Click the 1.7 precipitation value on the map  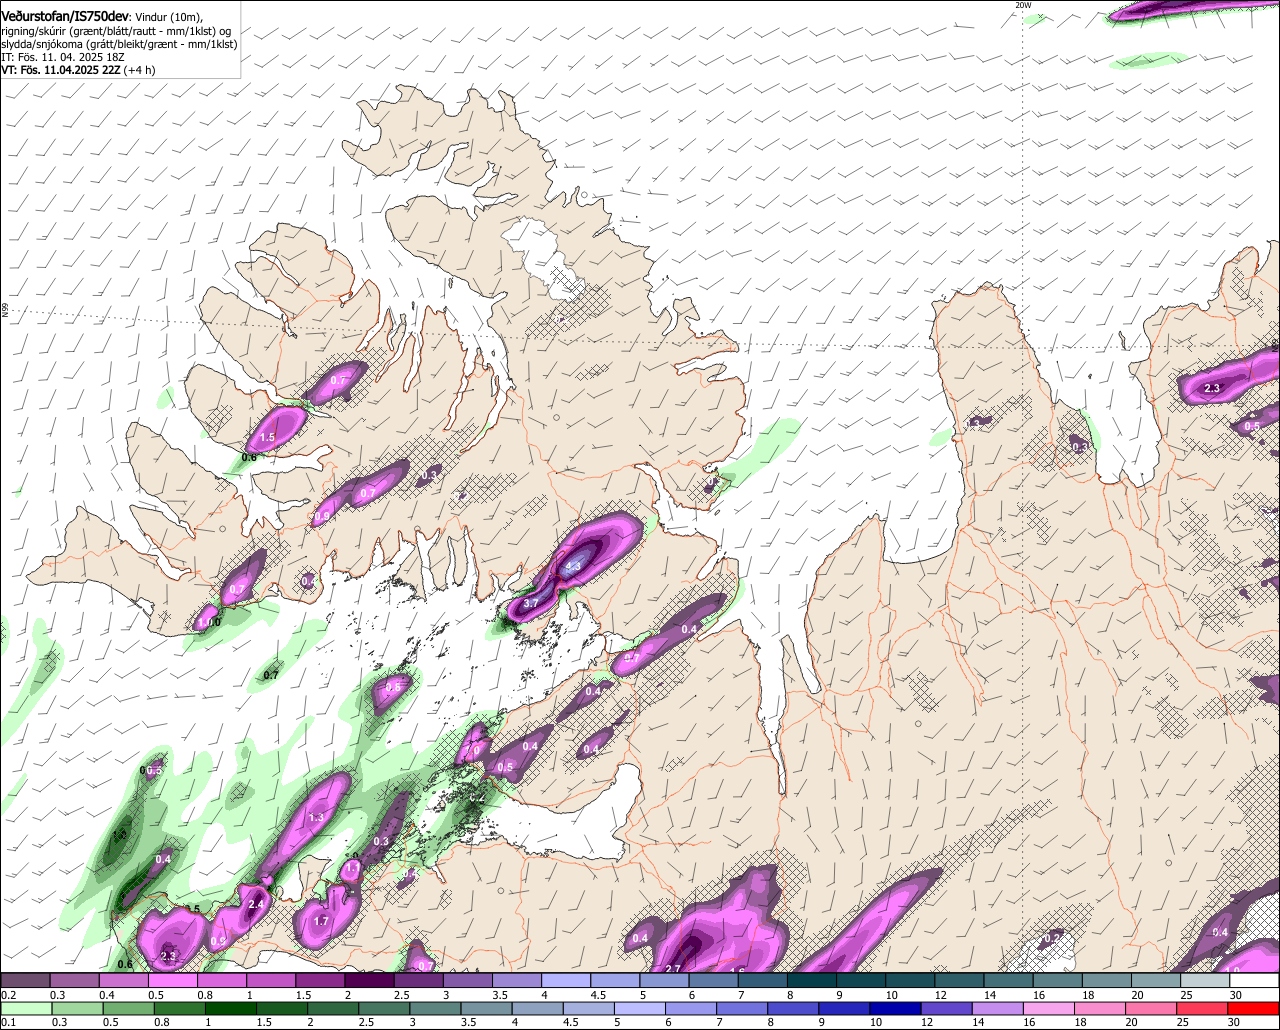(321, 921)
